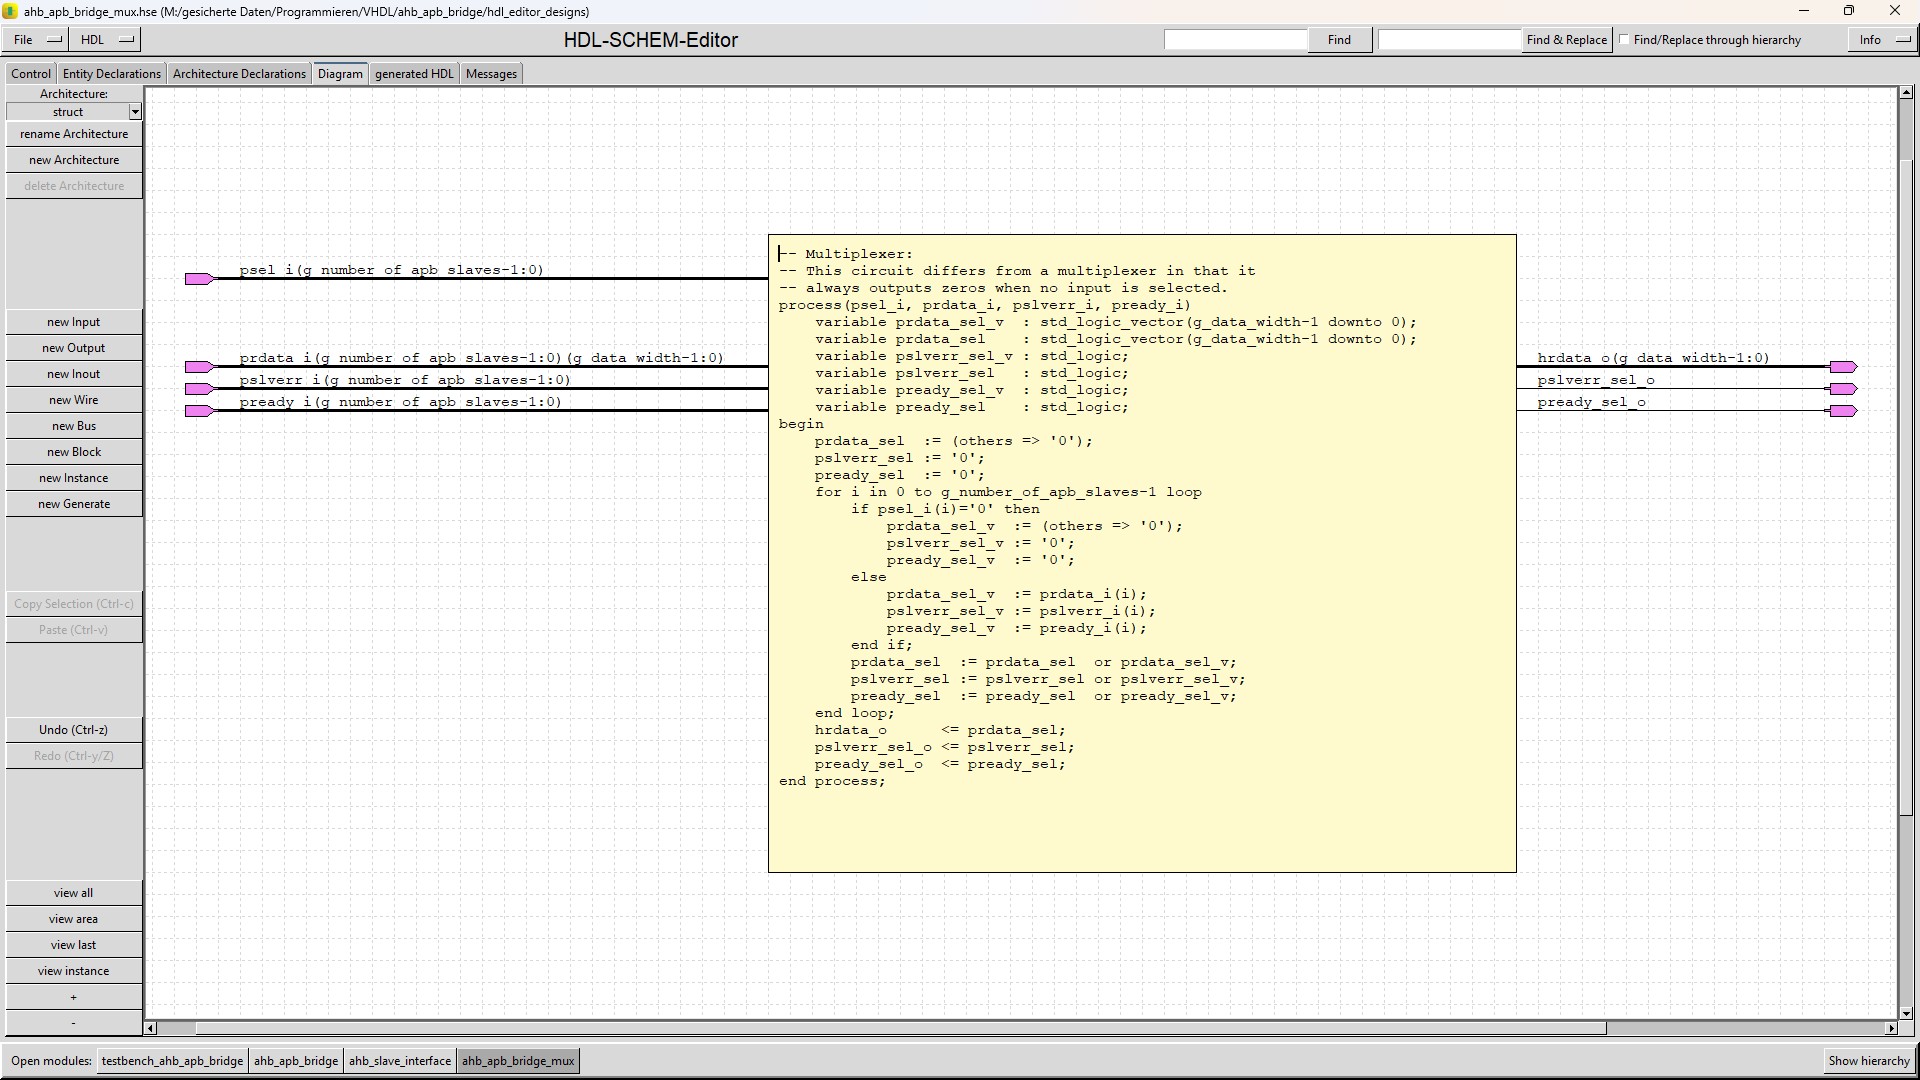Click the pslverr_i input port symbol
The width and height of the screenshot is (1920, 1080).
[199, 389]
